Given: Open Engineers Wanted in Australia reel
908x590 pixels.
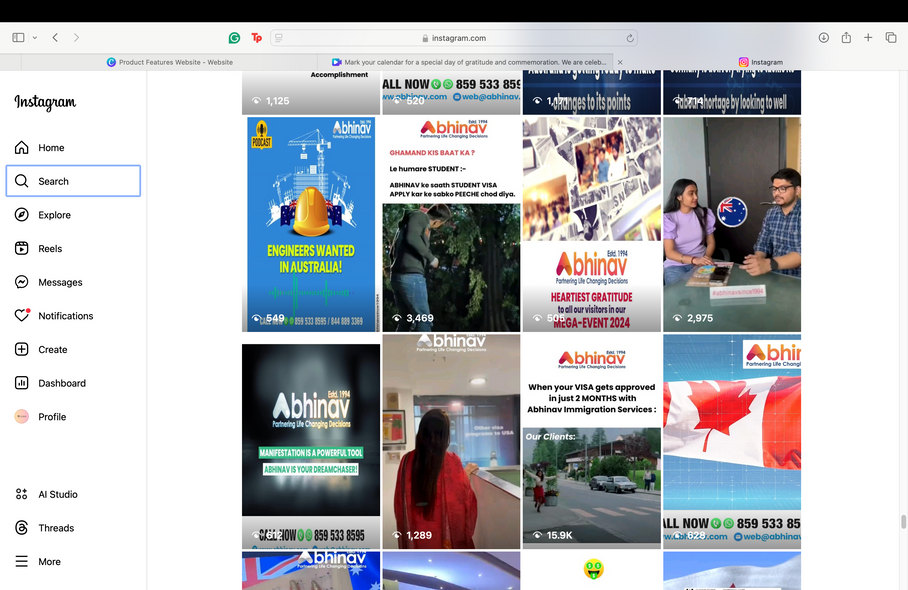Looking at the screenshot, I should tap(311, 224).
